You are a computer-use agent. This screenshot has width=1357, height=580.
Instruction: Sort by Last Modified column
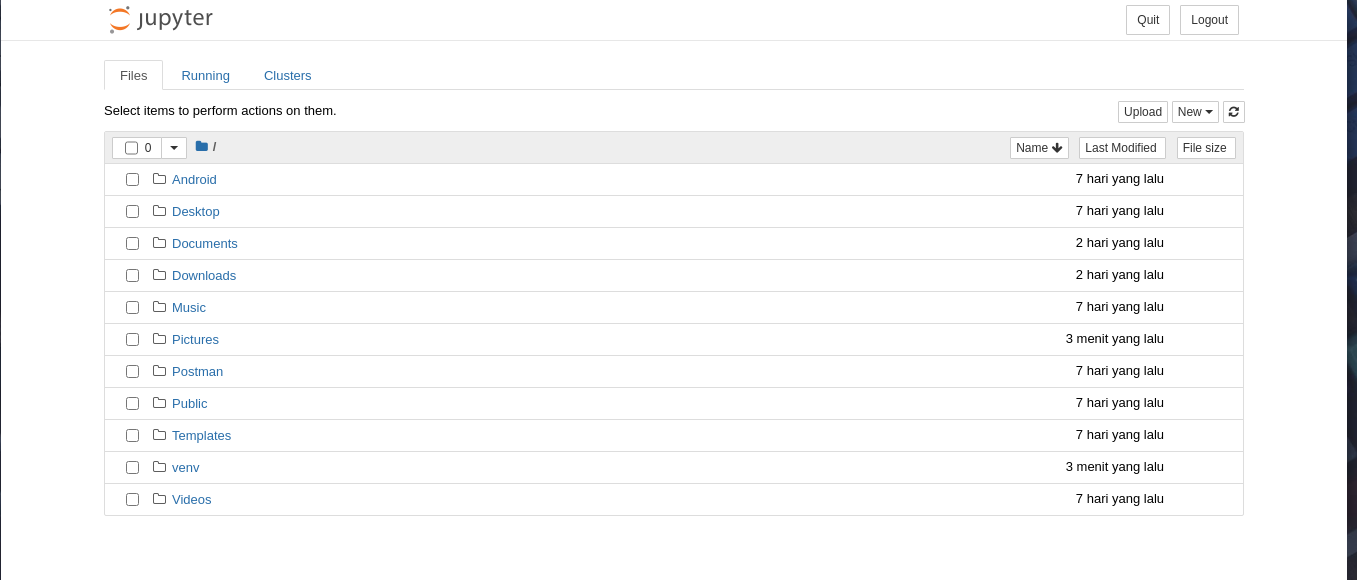pyautogui.click(x=1122, y=148)
